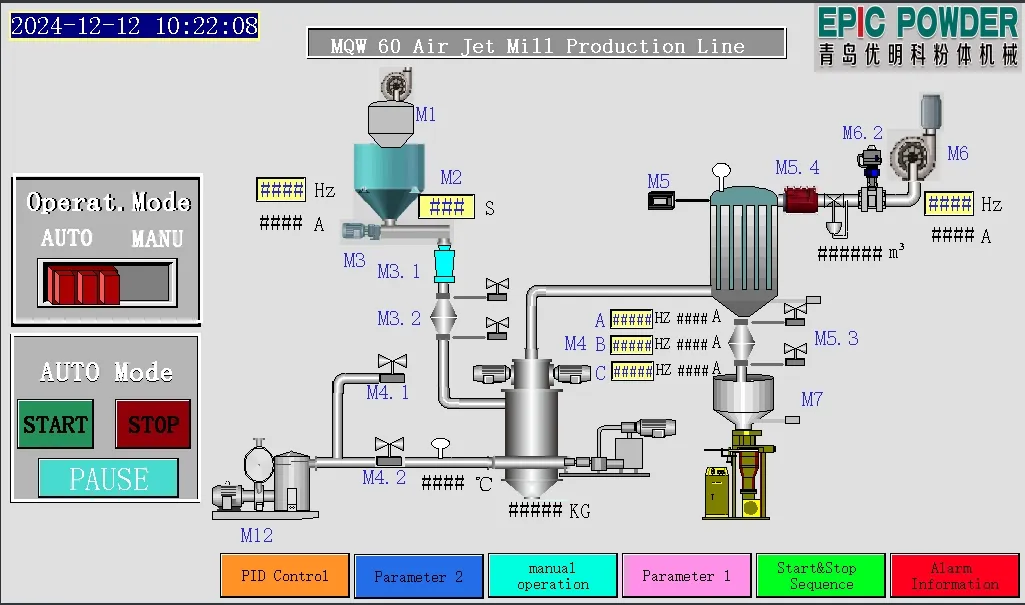The width and height of the screenshot is (1025, 605).
Task: Click the M5 sensor device icon
Action: point(662,200)
